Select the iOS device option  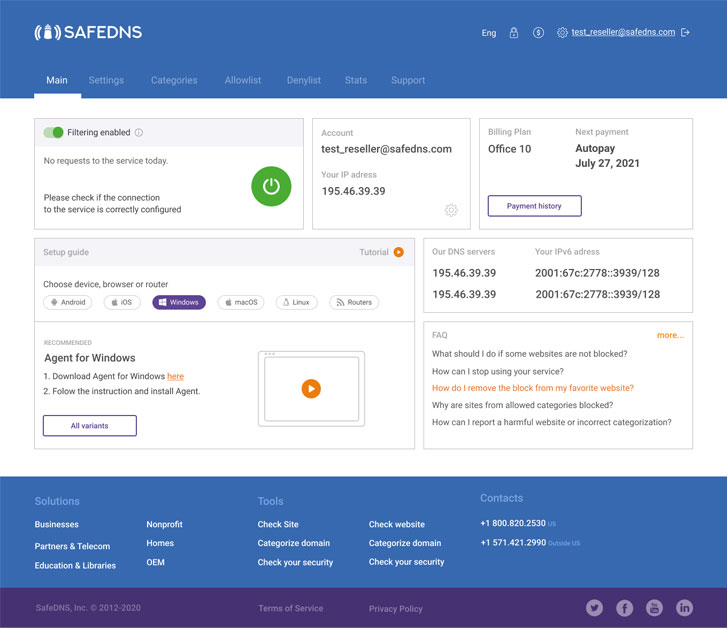(122, 302)
